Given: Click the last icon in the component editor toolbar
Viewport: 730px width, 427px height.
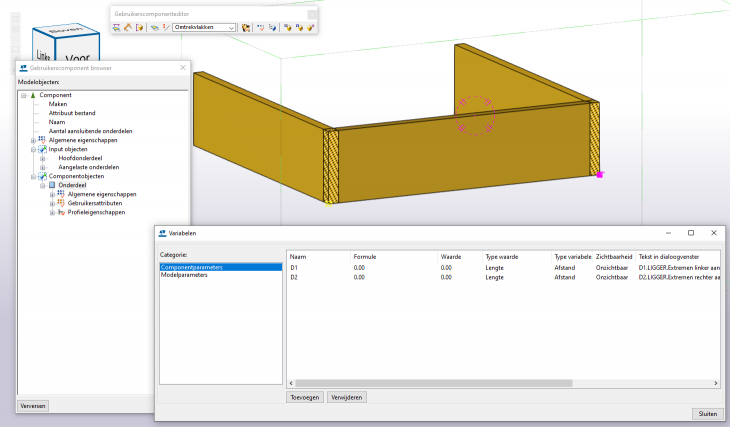Looking at the screenshot, I should (311, 28).
